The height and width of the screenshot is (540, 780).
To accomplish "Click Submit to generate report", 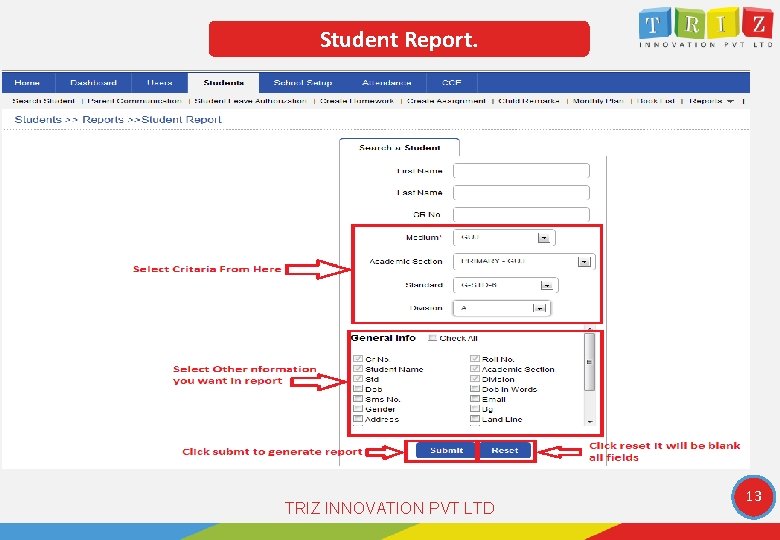I will tap(446, 450).
